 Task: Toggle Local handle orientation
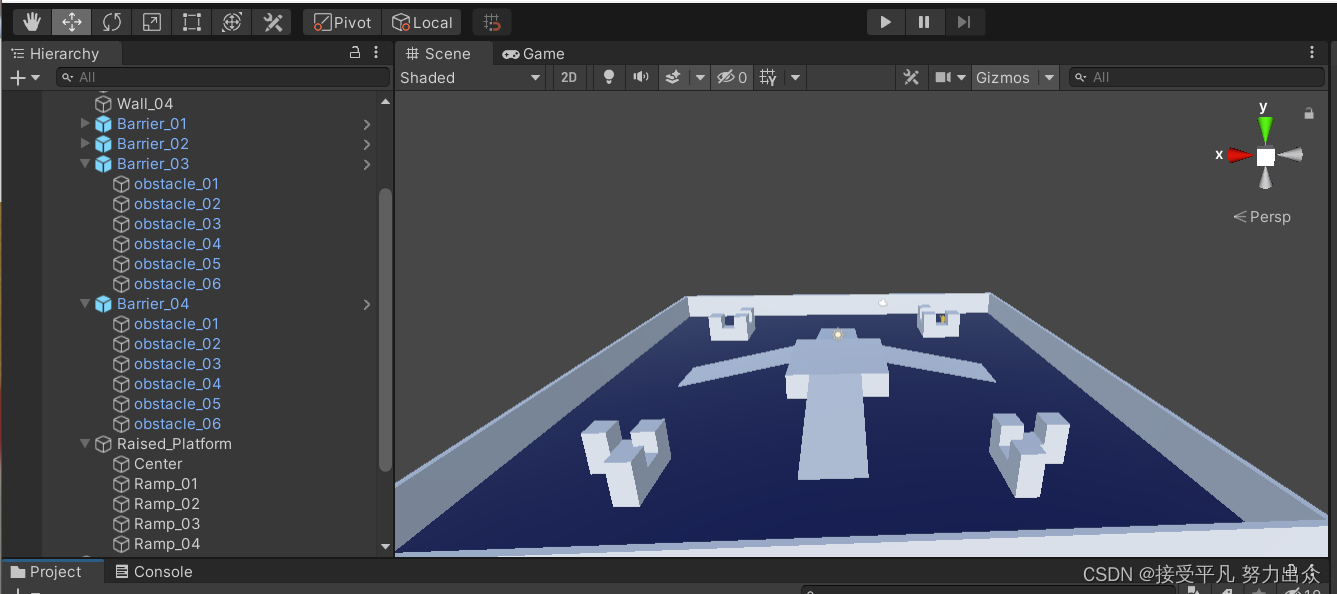click(x=422, y=21)
